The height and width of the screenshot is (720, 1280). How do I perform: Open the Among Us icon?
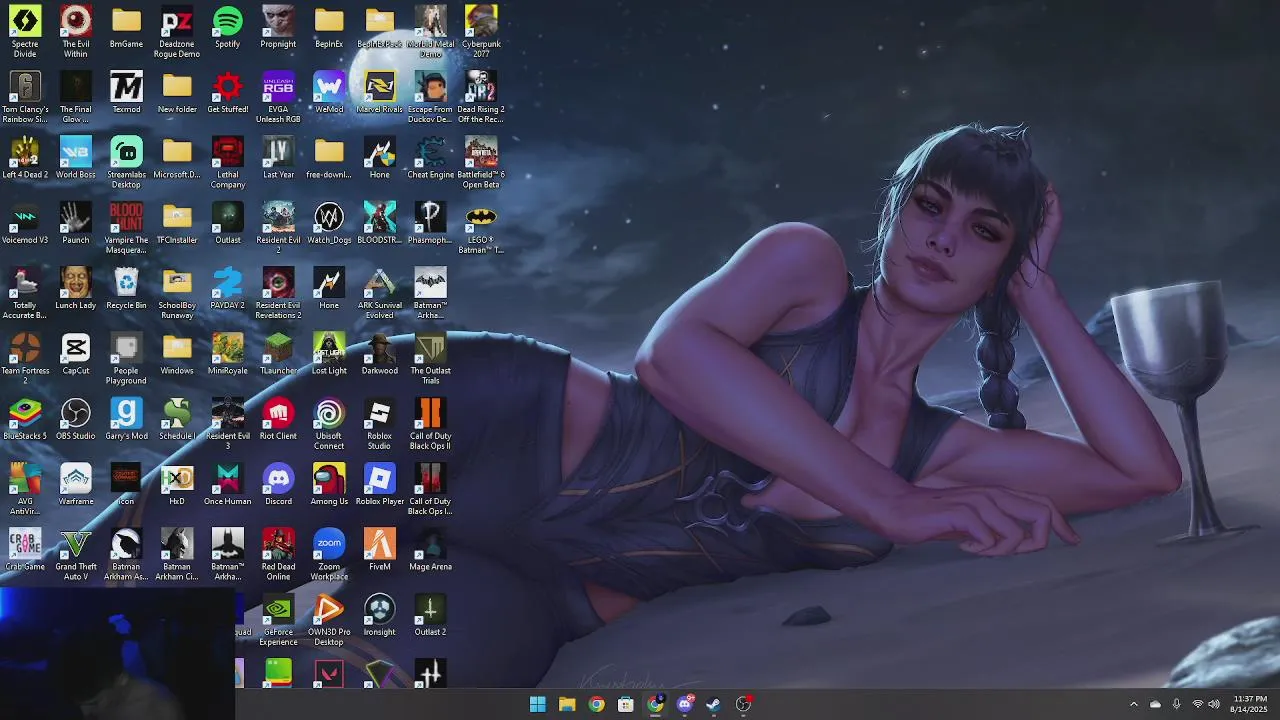coord(329,484)
